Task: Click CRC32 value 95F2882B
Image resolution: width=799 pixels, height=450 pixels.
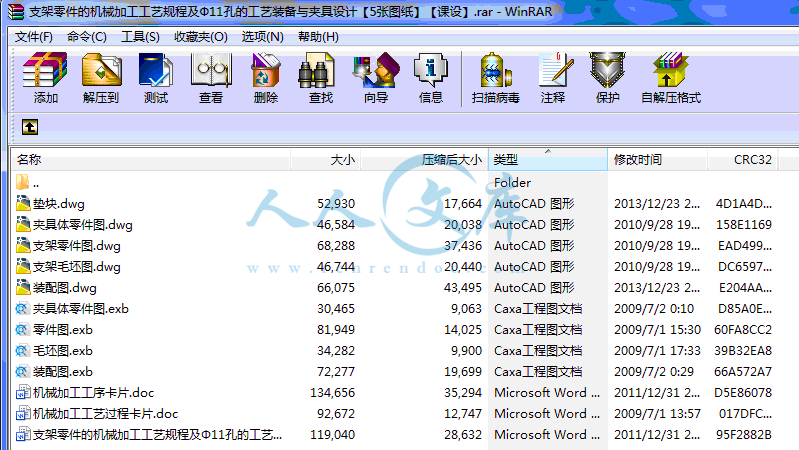Action: pos(743,434)
